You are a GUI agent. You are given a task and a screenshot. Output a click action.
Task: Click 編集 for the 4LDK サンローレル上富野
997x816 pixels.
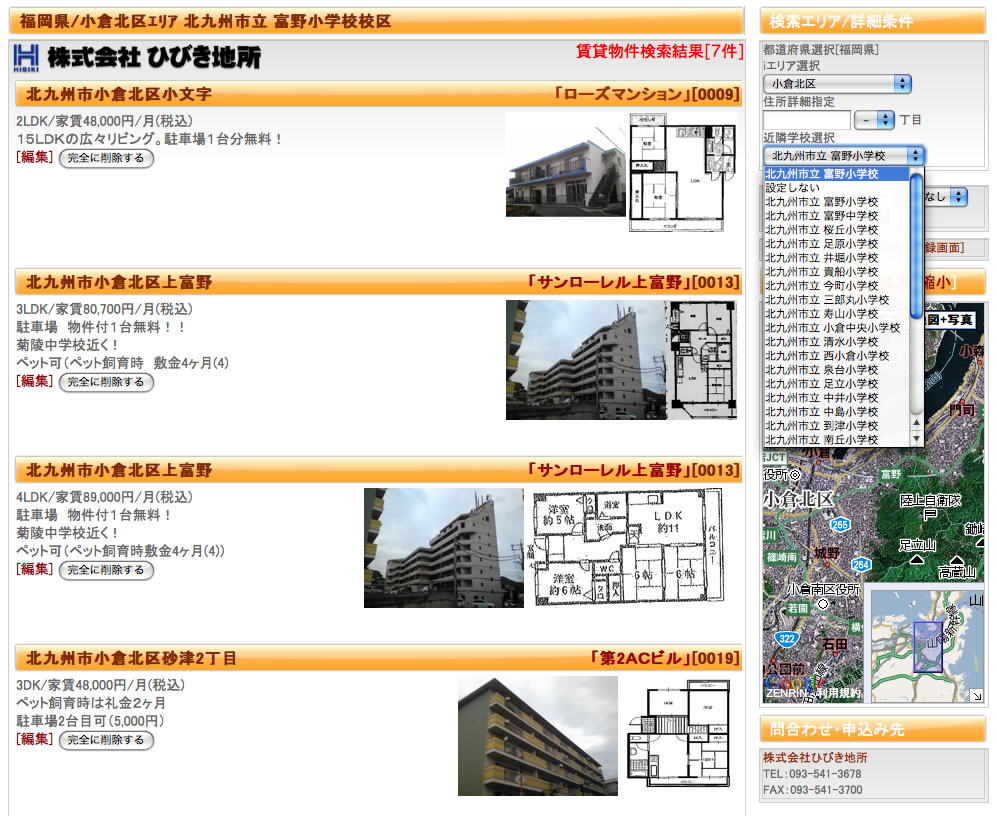pyautogui.click(x=34, y=569)
